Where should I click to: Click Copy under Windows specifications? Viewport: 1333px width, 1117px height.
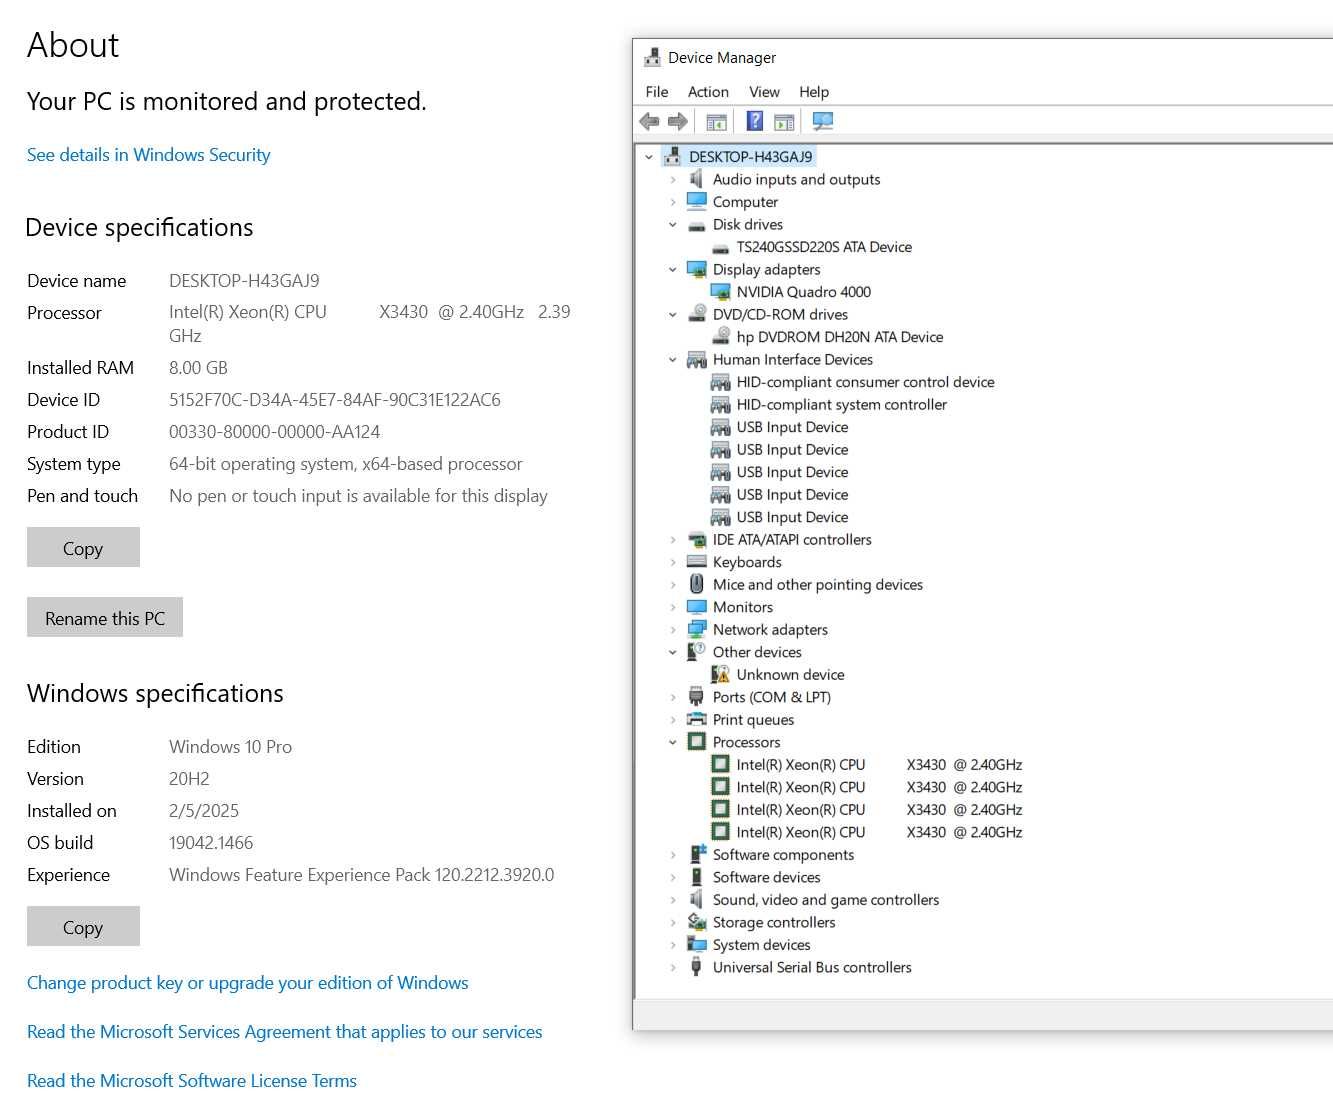pyautogui.click(x=83, y=927)
